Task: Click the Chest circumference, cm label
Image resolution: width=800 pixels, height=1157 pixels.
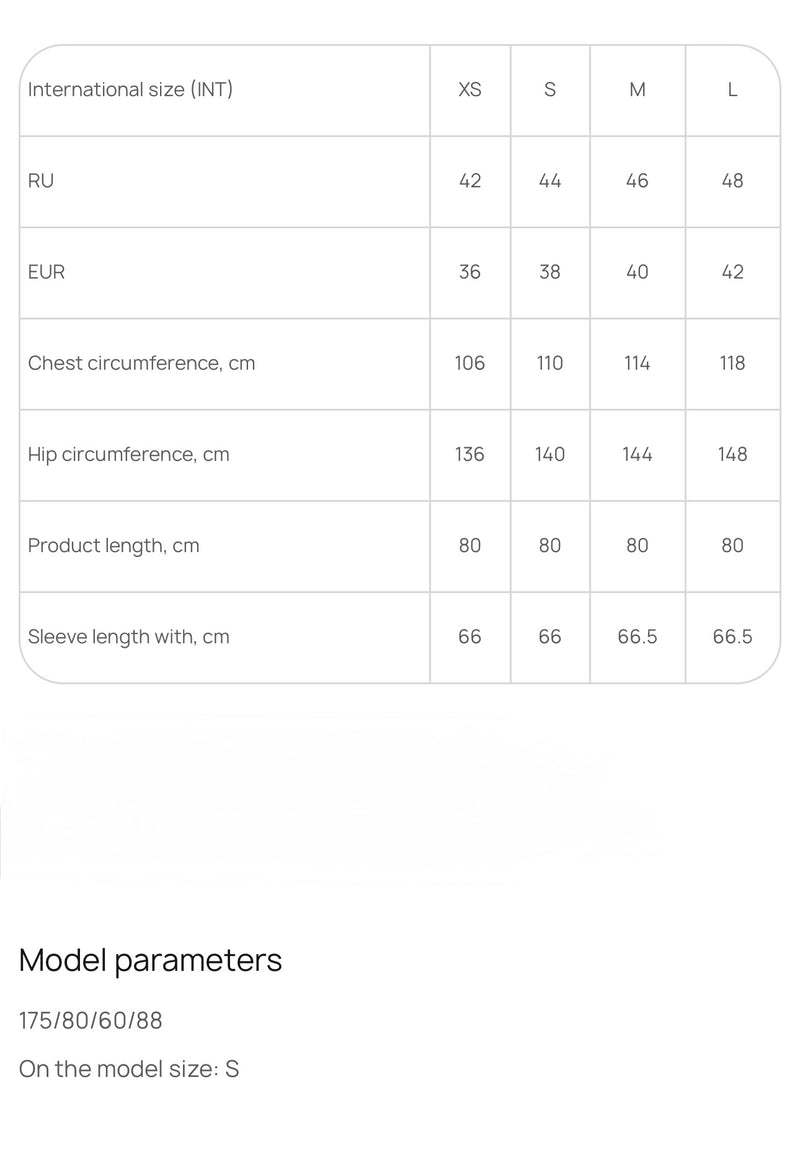Action: click(x=141, y=363)
